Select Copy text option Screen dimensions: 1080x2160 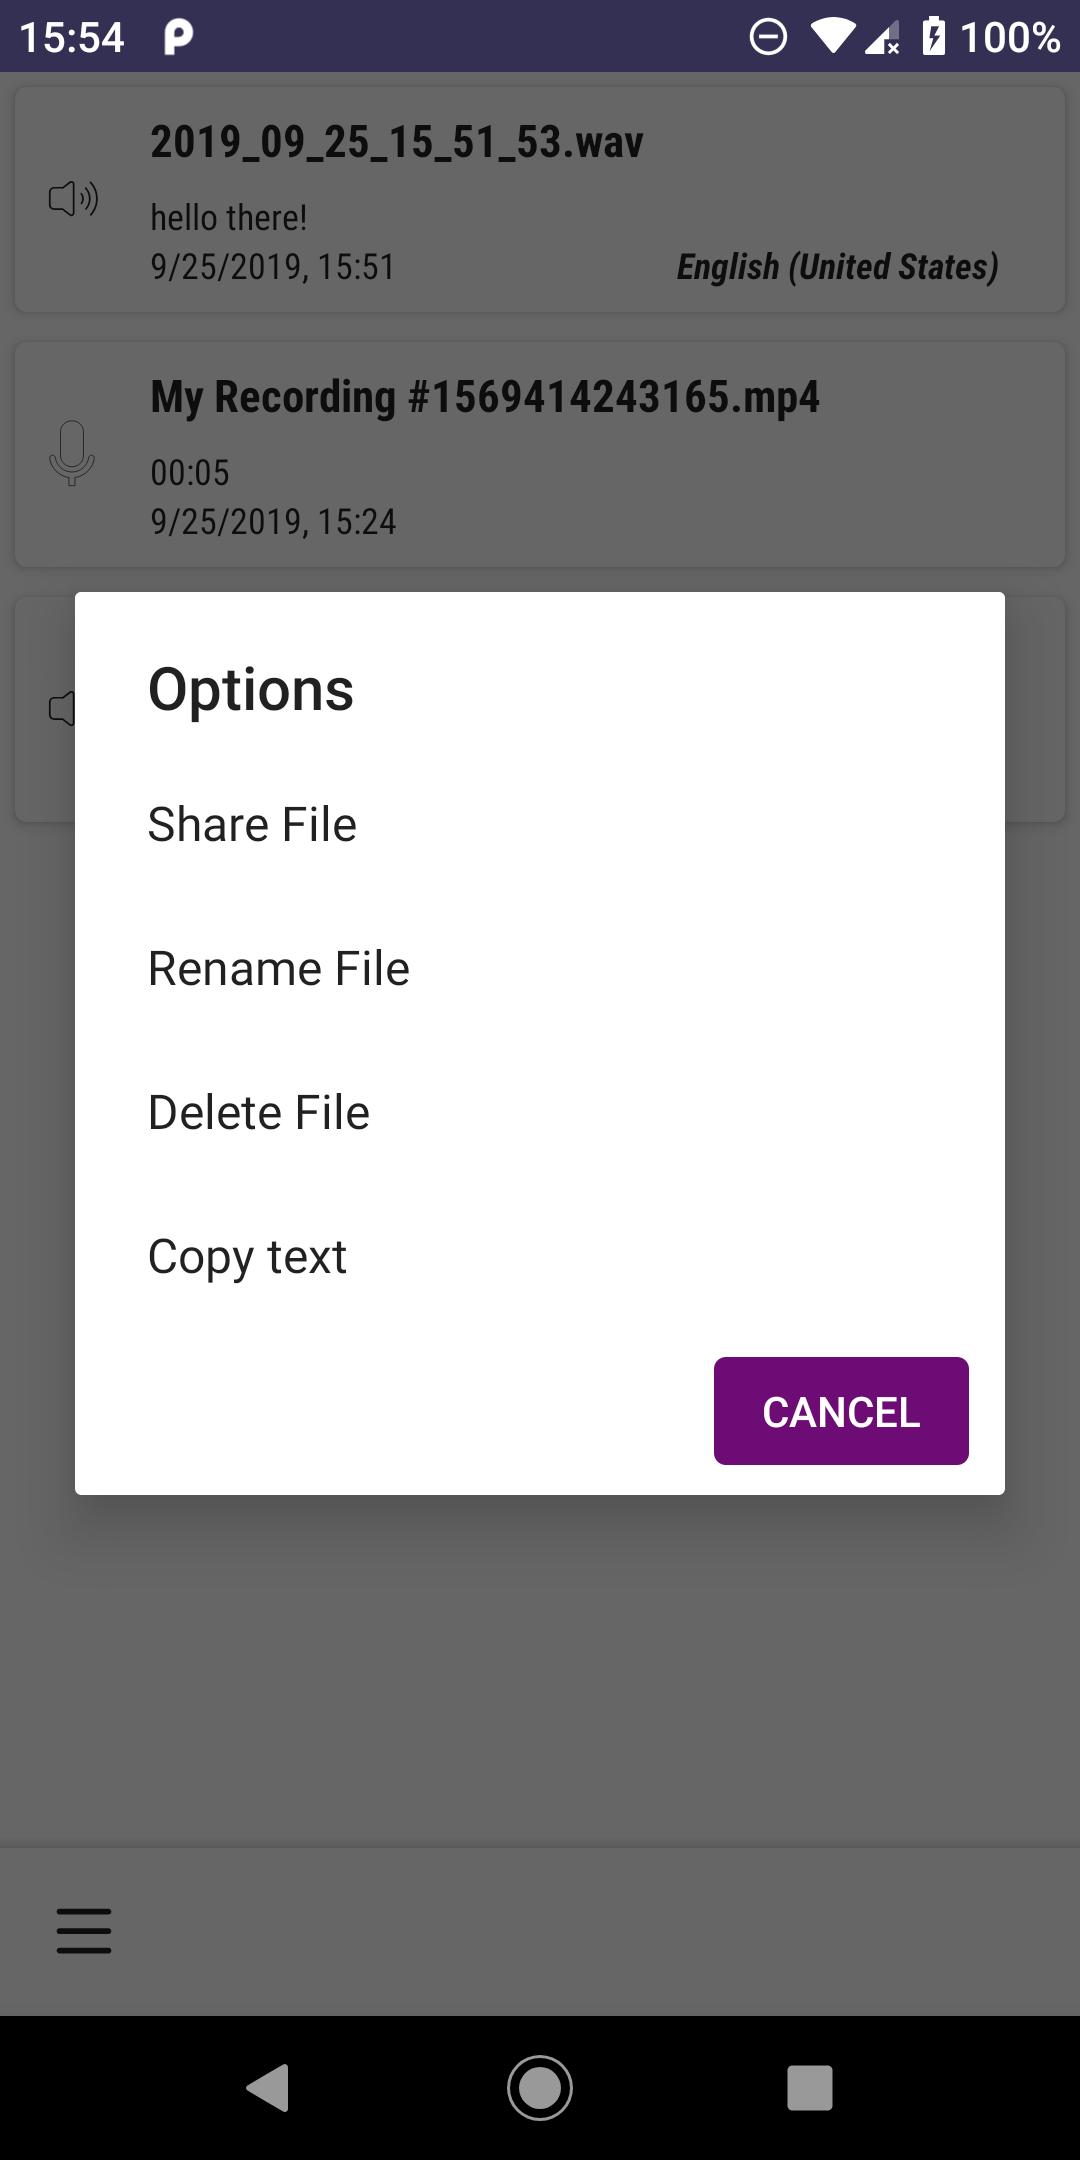[x=247, y=1257]
